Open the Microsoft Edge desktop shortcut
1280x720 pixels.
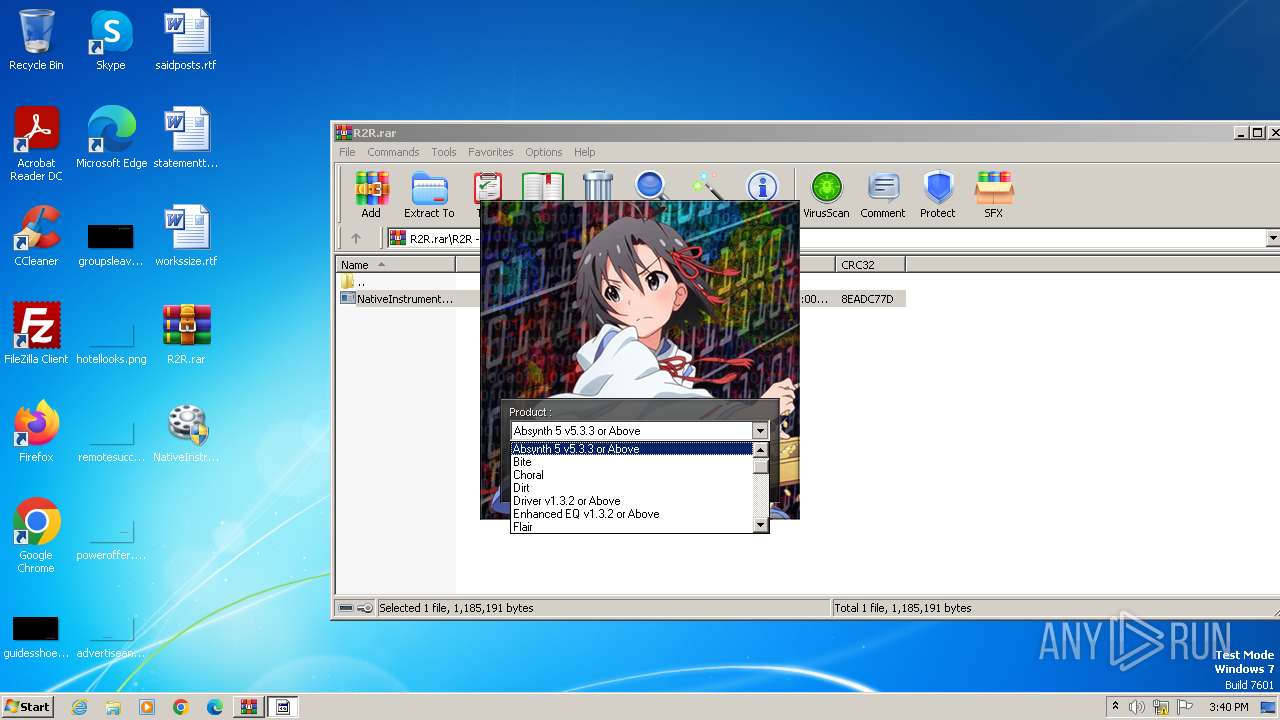coord(111,138)
